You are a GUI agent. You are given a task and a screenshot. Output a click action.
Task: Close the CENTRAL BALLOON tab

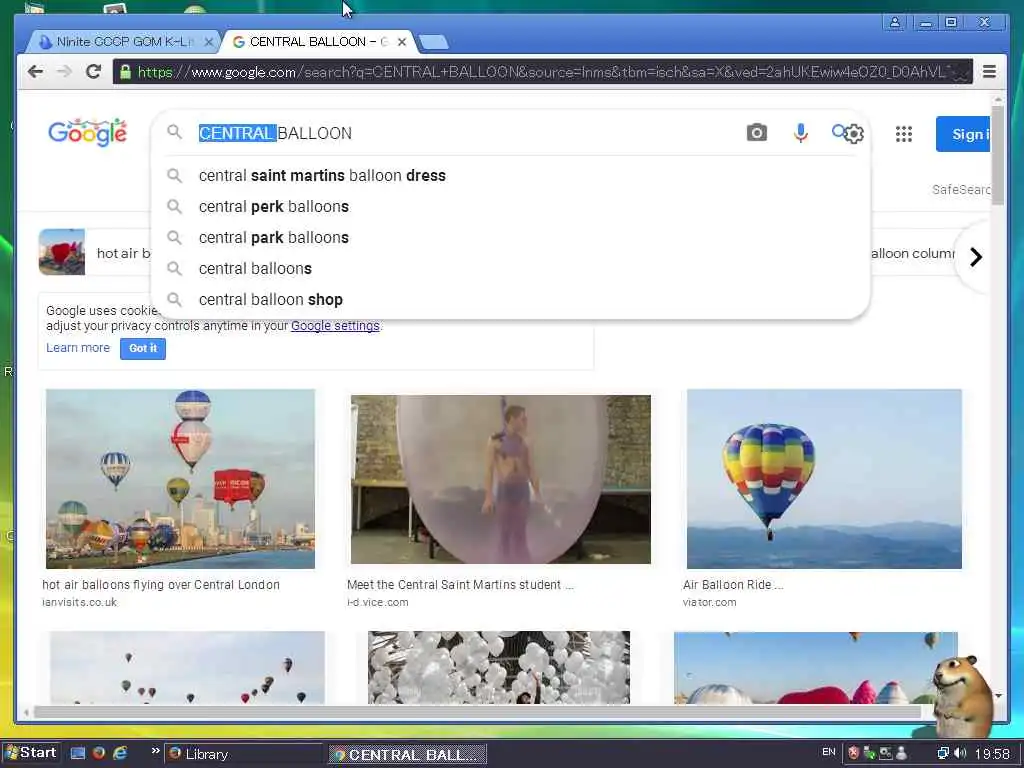coord(402,42)
